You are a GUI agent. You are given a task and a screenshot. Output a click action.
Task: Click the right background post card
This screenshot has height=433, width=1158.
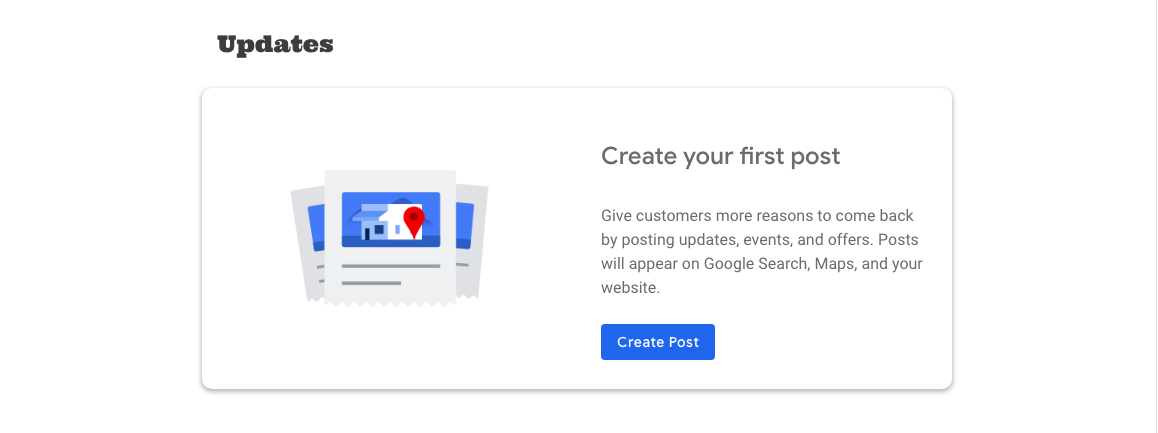click(x=471, y=241)
